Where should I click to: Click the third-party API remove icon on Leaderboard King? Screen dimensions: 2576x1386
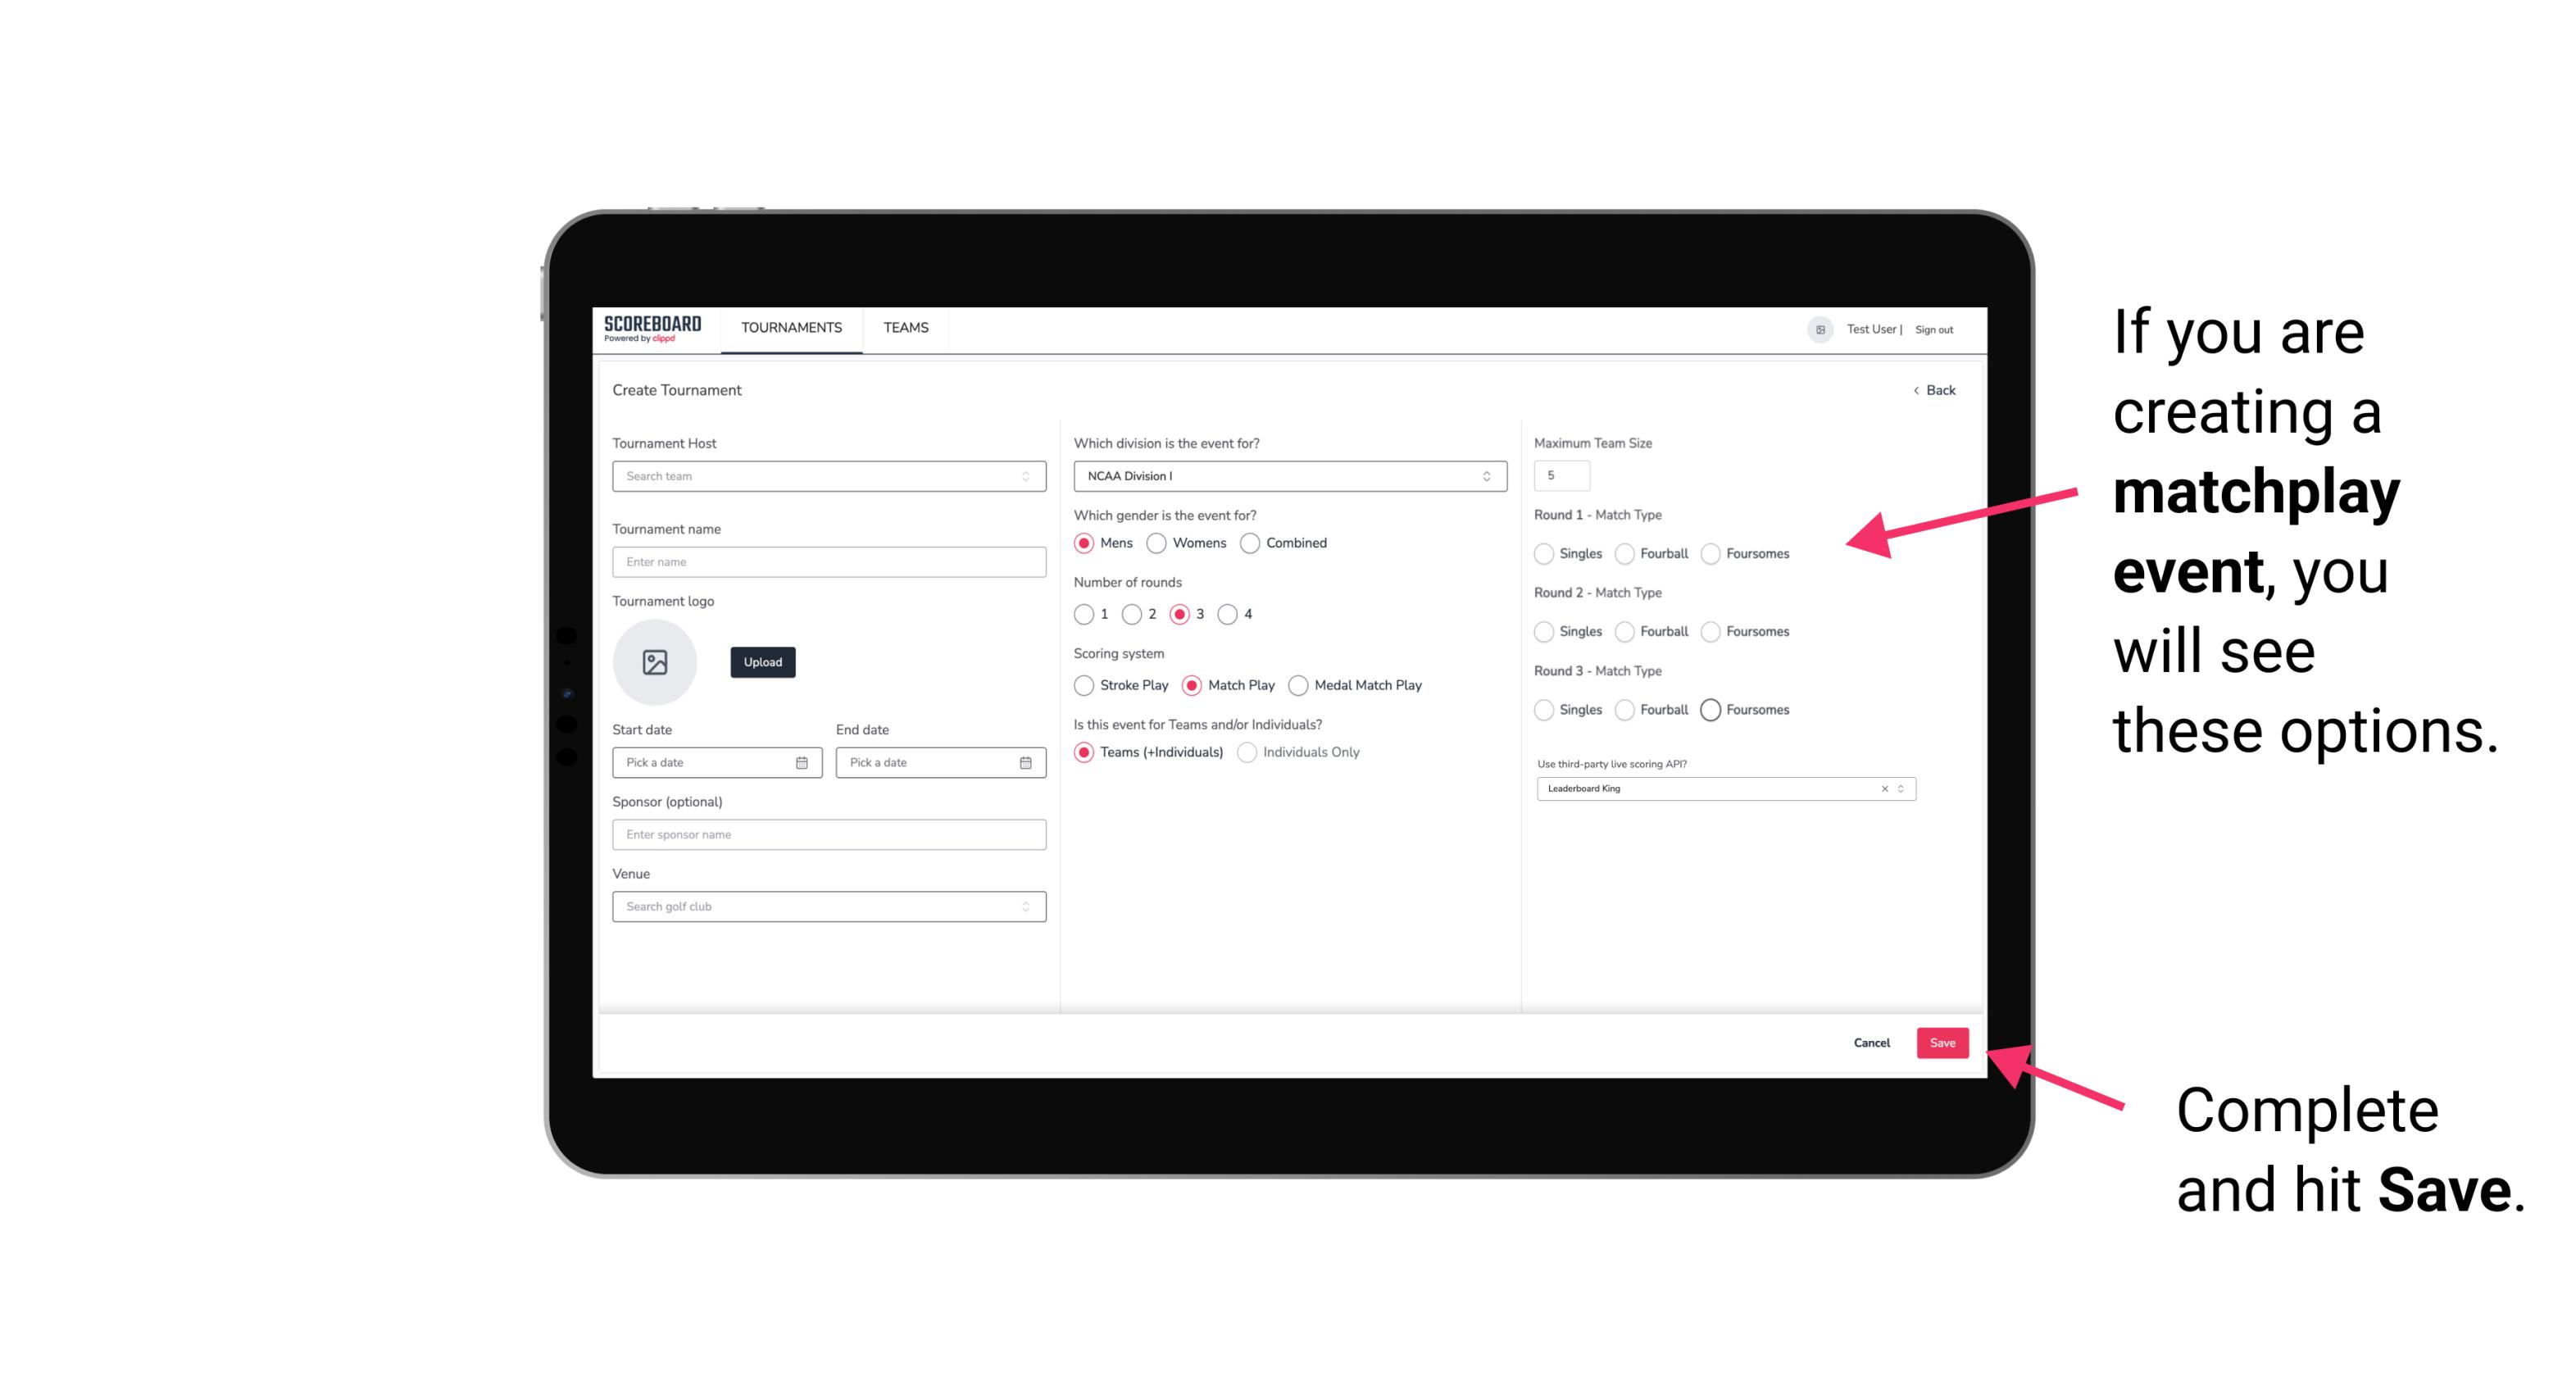[x=1883, y=787]
